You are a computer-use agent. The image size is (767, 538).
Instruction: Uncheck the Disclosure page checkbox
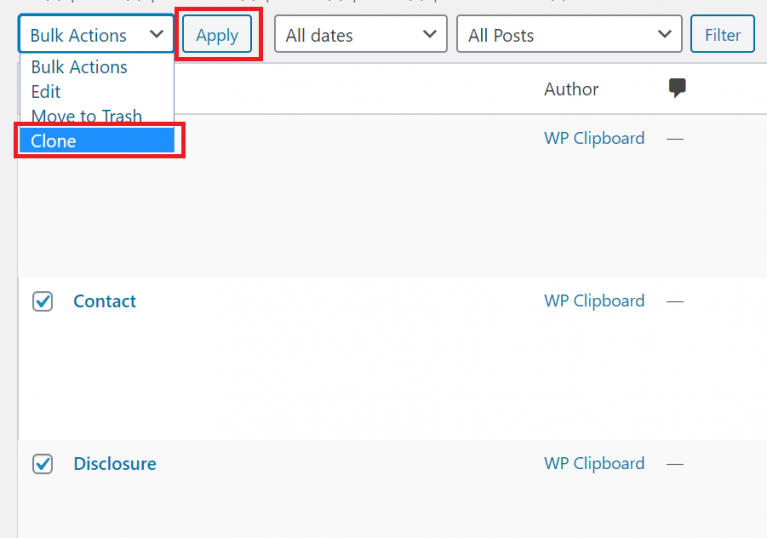click(43, 464)
